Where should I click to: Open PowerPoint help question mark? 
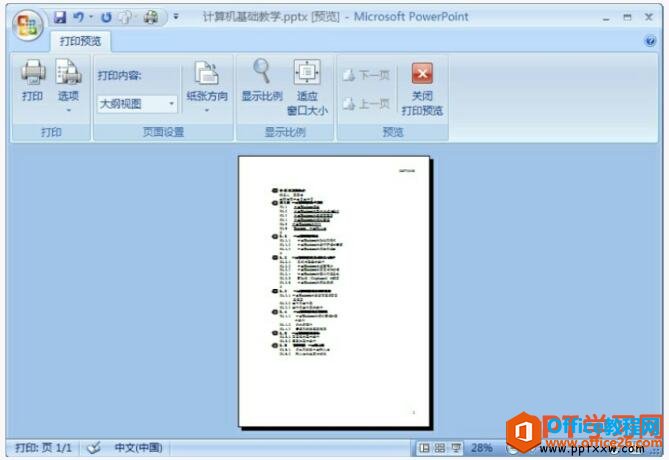pyautogui.click(x=650, y=41)
